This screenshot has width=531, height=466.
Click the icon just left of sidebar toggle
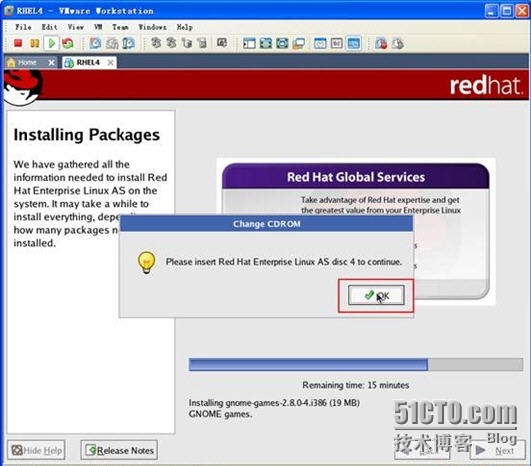coord(222,43)
